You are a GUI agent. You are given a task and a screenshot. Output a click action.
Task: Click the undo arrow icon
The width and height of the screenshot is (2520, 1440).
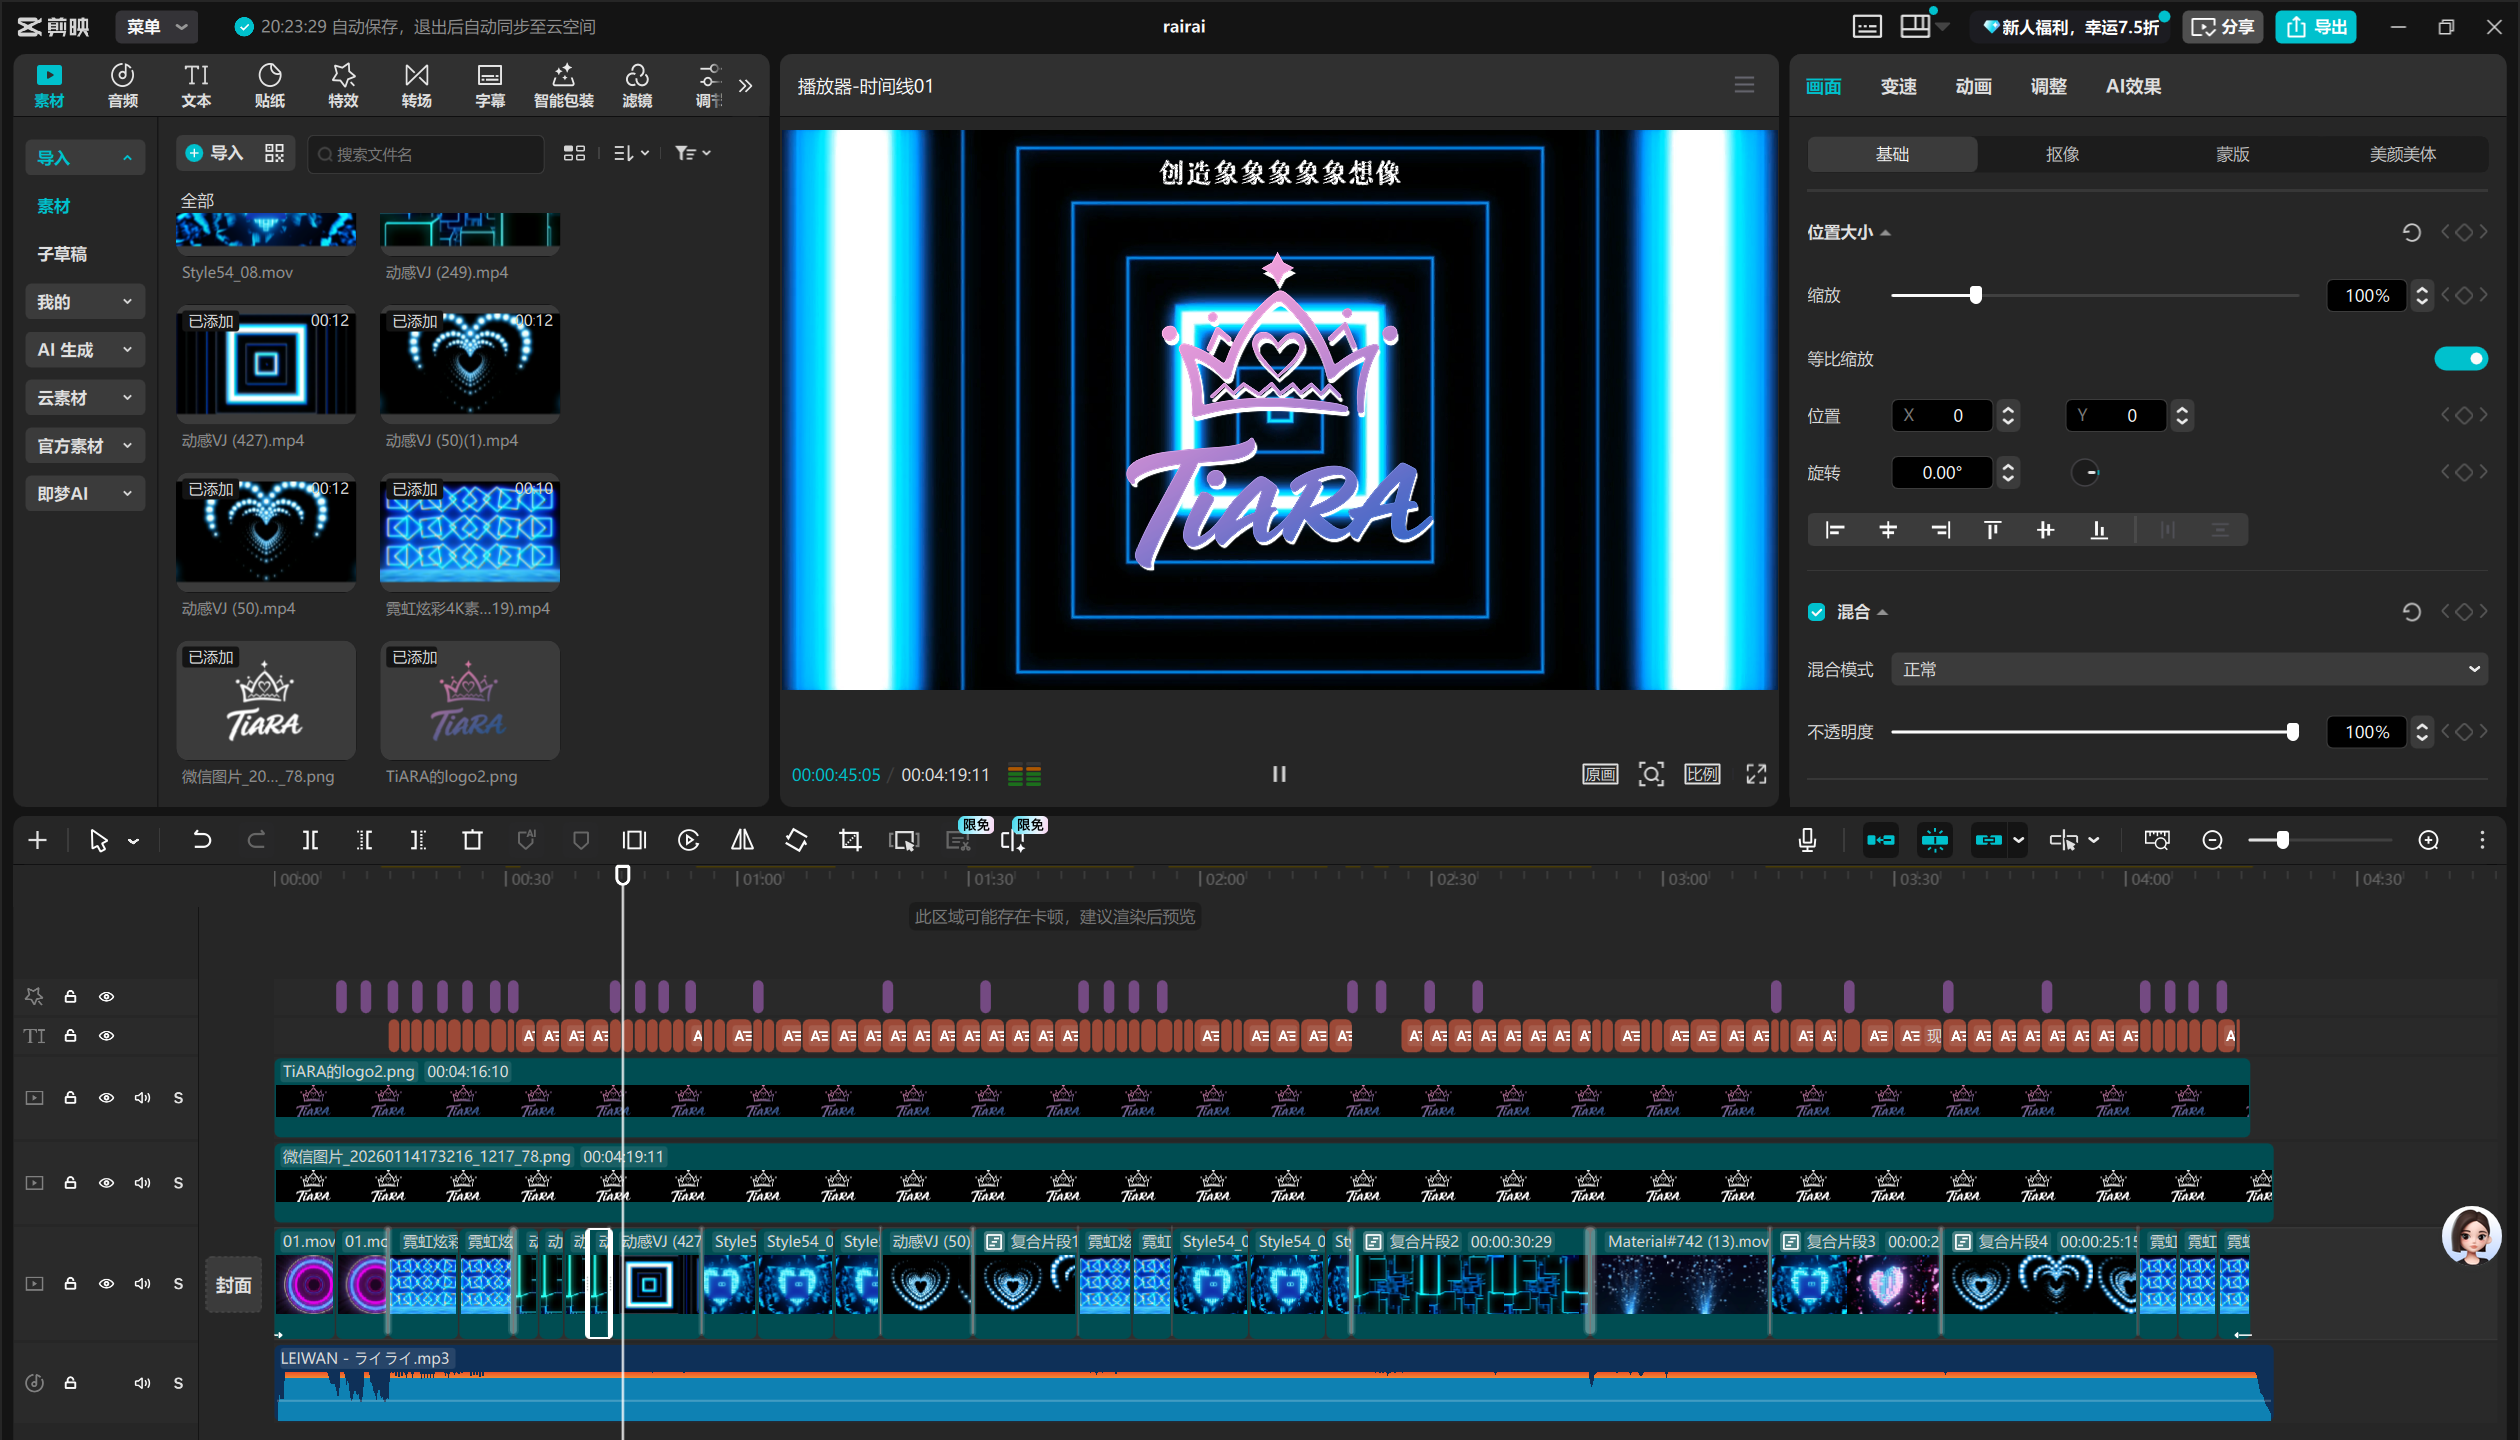[202, 841]
